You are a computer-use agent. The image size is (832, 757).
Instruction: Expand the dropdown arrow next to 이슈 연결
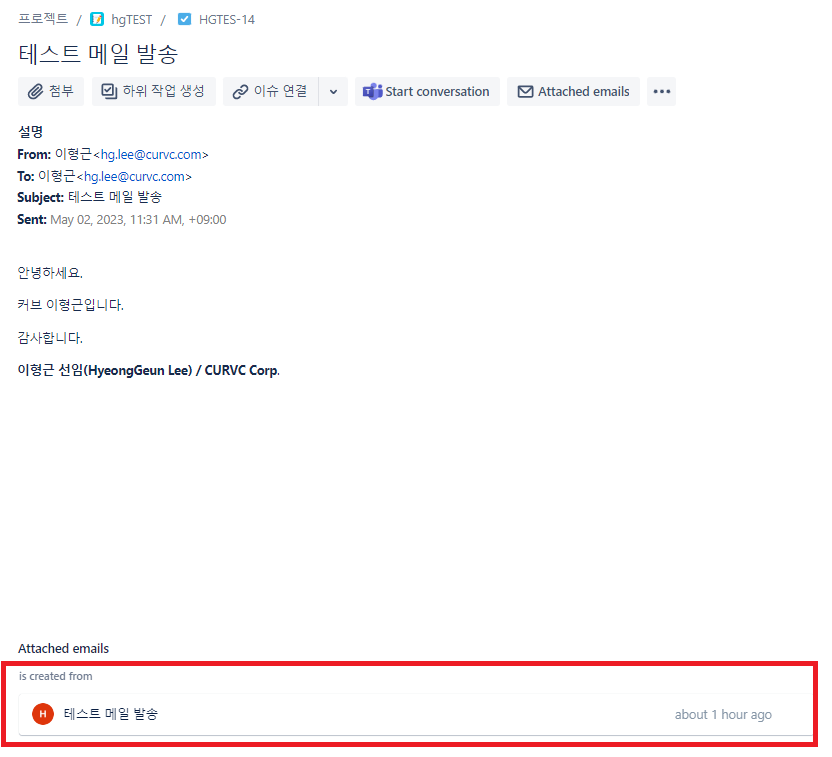(x=333, y=92)
